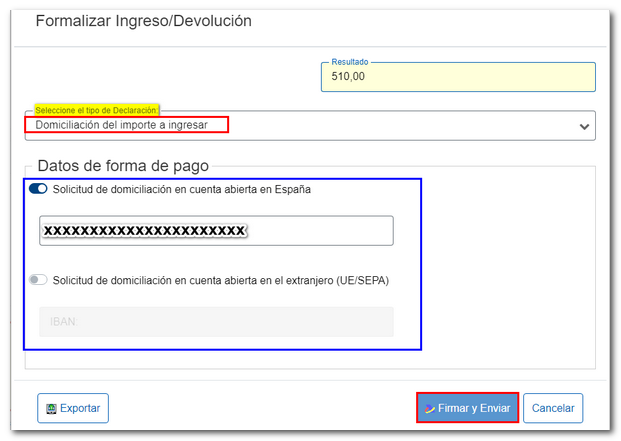Open the tipo de Declaración dropdown
This screenshot has height=441, width=621.
pyautogui.click(x=310, y=125)
